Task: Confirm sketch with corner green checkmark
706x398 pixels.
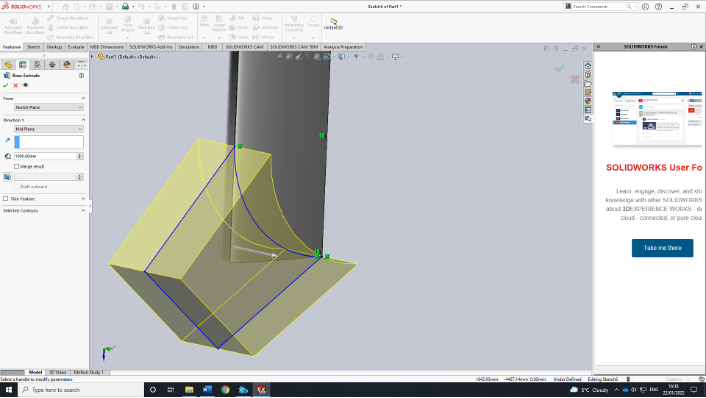Action: (x=559, y=68)
